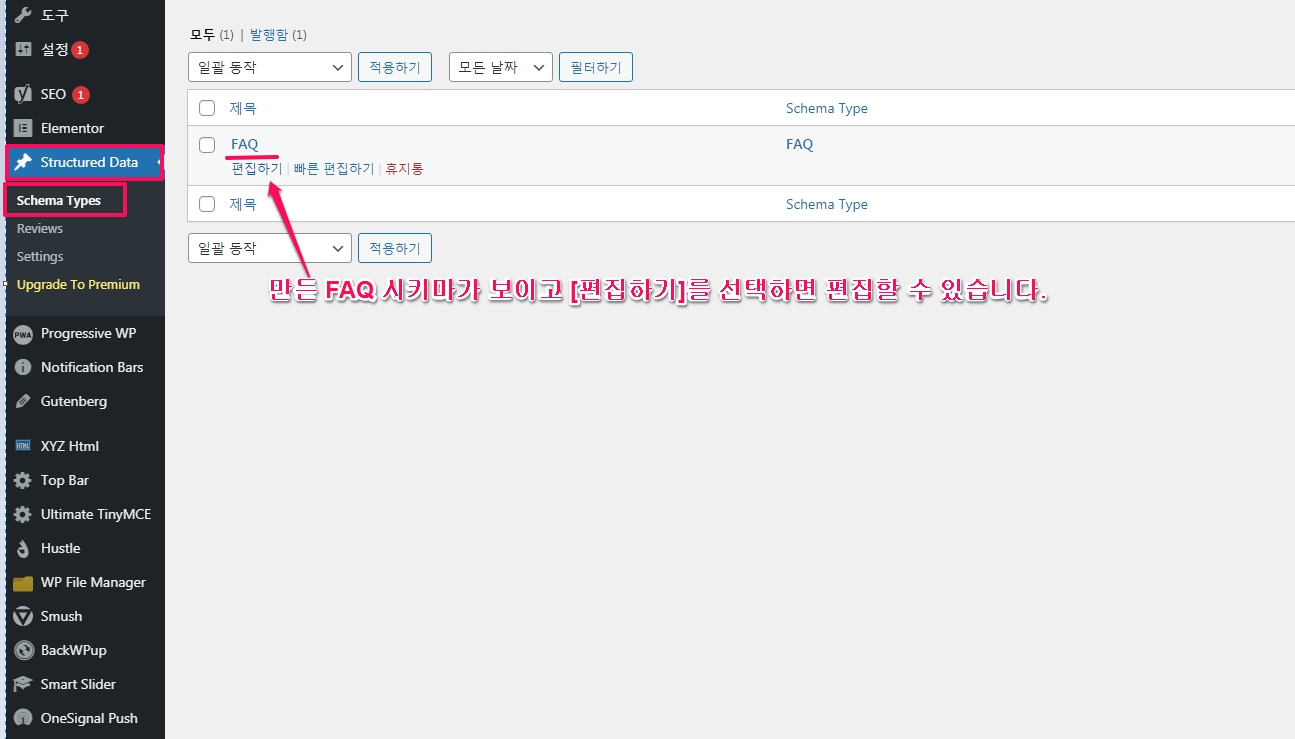
Task: Click the Smush icon
Action: click(x=23, y=617)
